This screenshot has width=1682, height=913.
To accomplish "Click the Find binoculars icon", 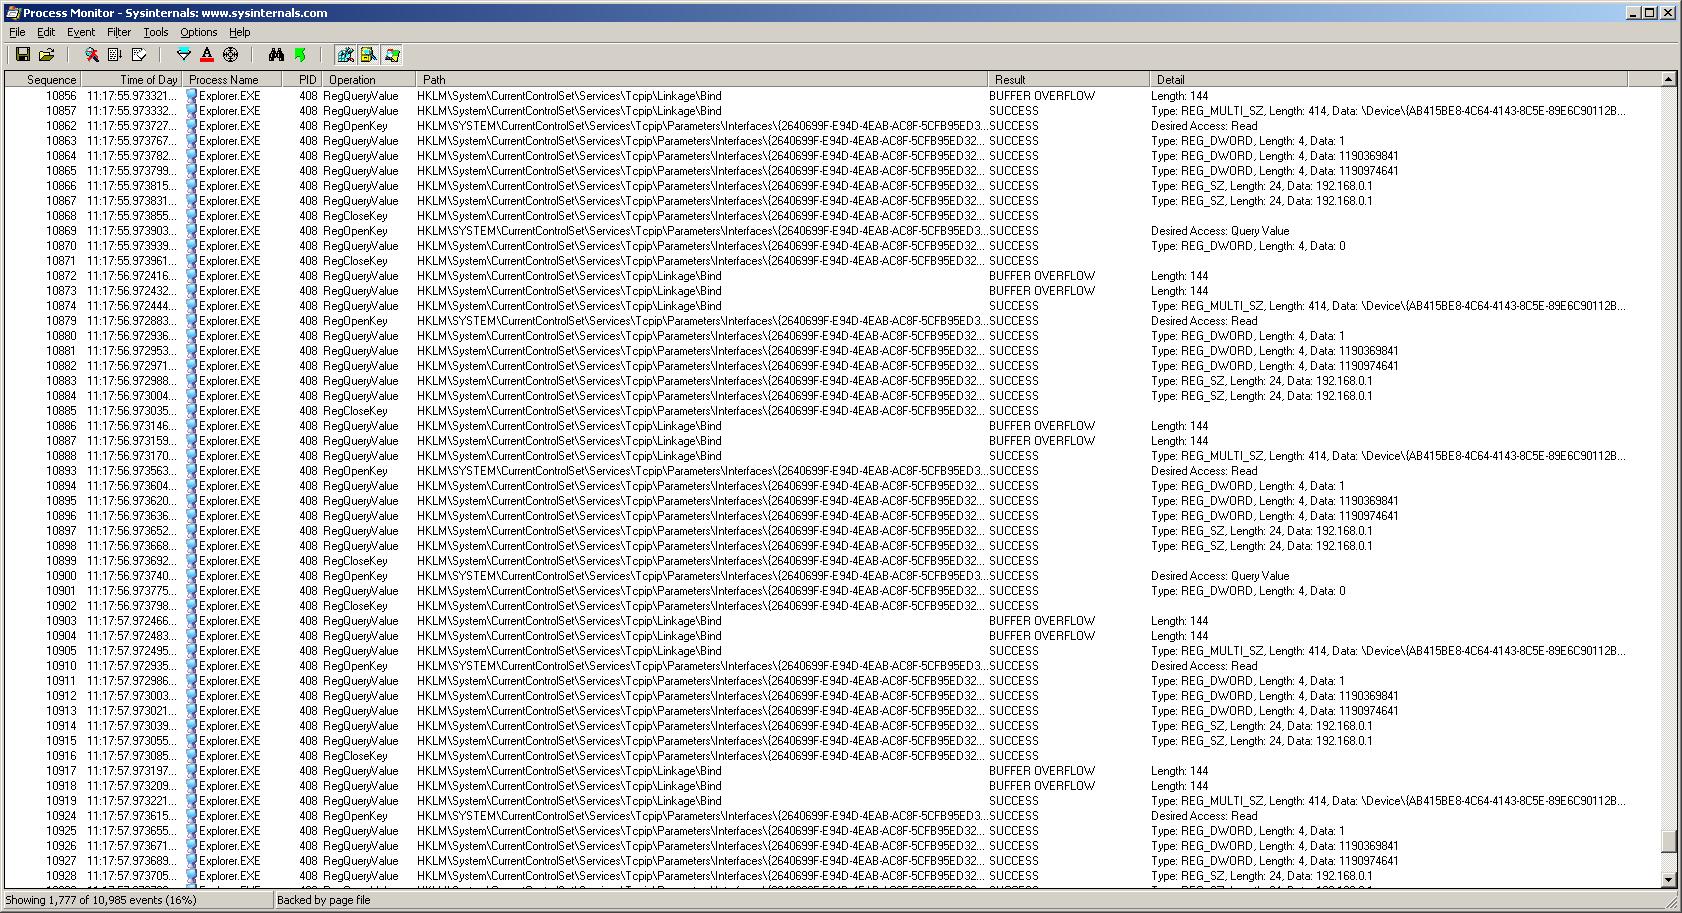I will pos(276,55).
